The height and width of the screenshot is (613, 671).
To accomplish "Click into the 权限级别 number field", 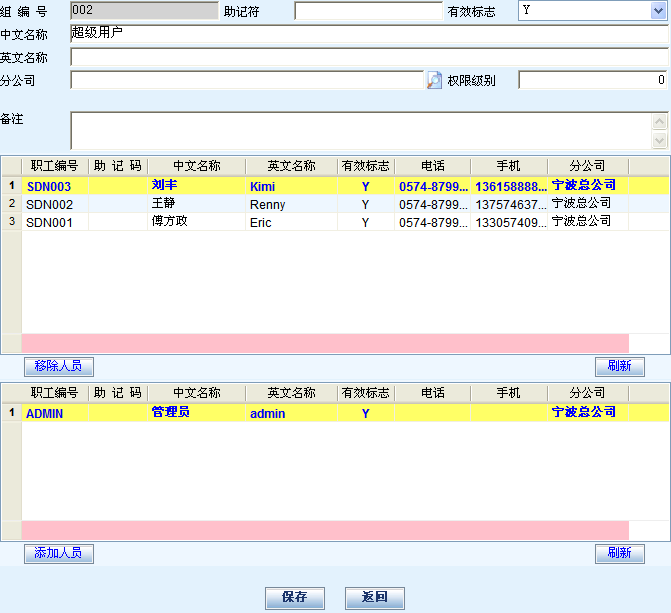I will 592,80.
